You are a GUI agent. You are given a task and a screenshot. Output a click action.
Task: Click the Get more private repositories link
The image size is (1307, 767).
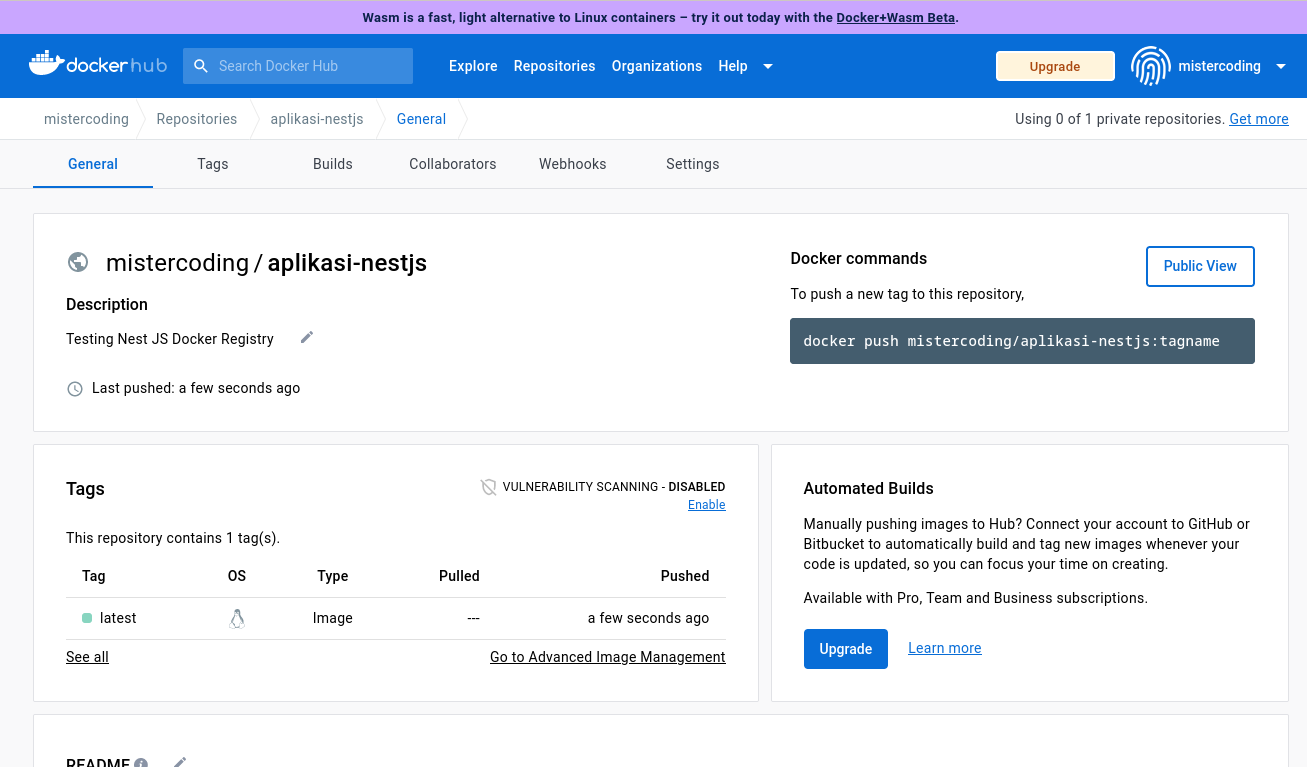click(x=1259, y=119)
